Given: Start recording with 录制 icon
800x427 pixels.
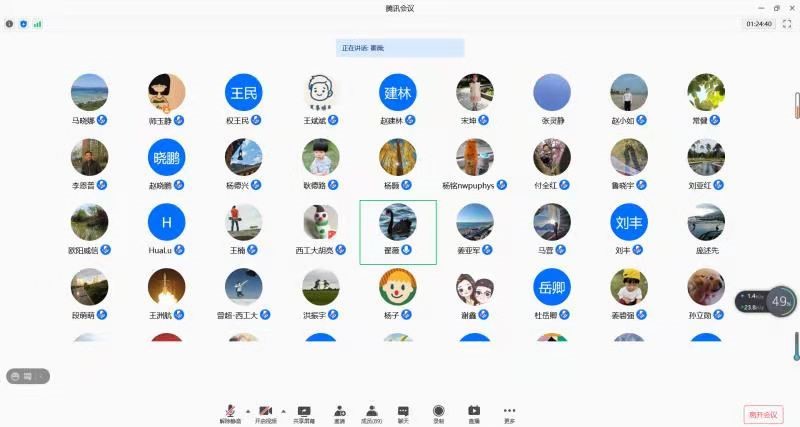Looking at the screenshot, I should coord(438,412).
